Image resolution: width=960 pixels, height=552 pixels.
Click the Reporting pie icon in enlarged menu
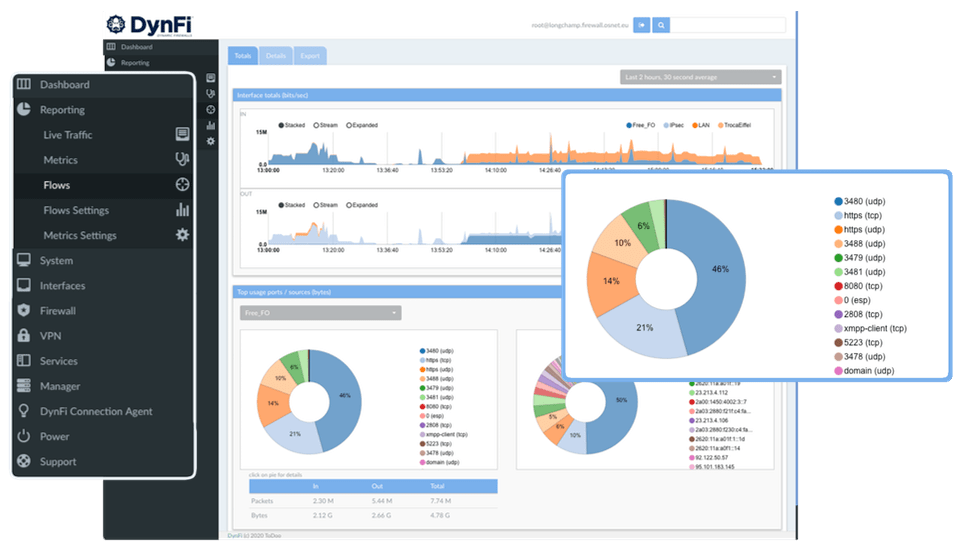pos(24,110)
